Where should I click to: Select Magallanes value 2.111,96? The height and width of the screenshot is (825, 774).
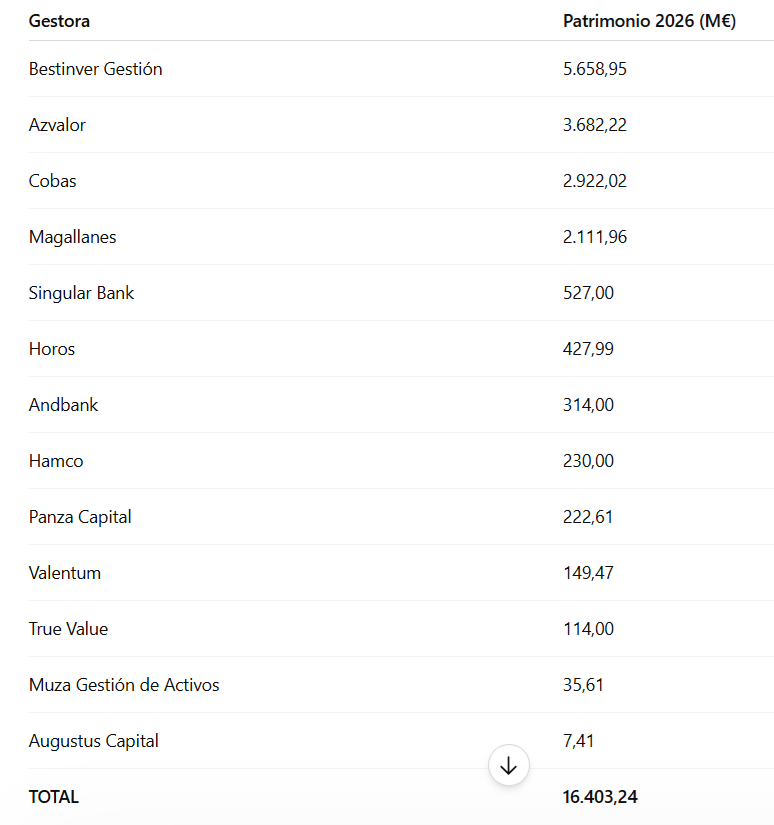coord(595,237)
